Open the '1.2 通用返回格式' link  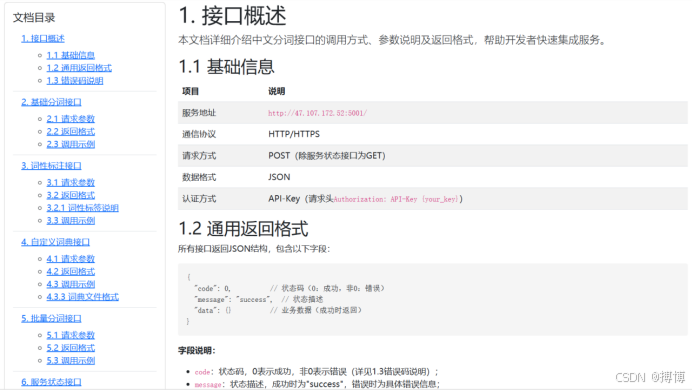[79, 68]
